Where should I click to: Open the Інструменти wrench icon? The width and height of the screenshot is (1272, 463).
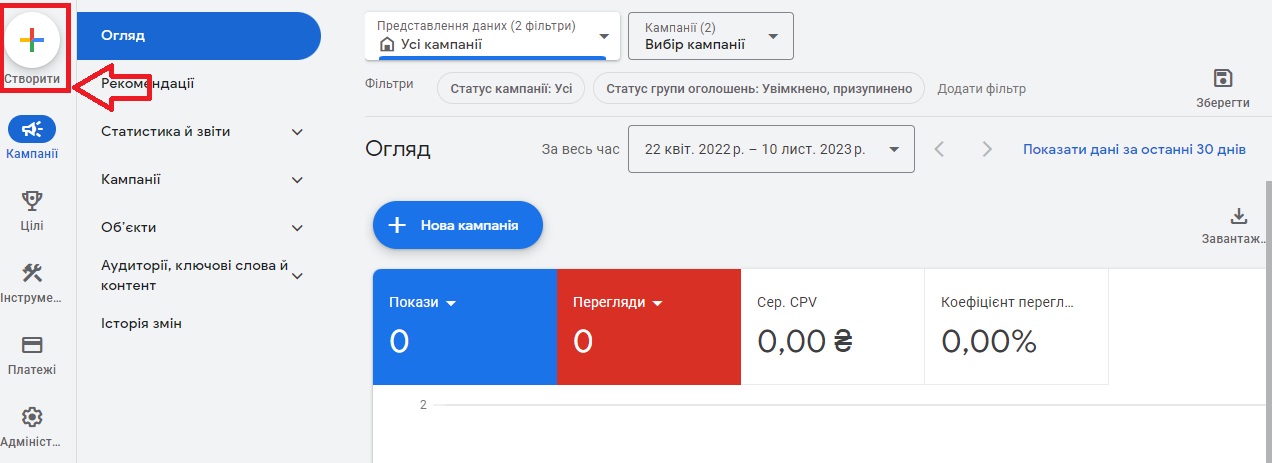[x=32, y=273]
